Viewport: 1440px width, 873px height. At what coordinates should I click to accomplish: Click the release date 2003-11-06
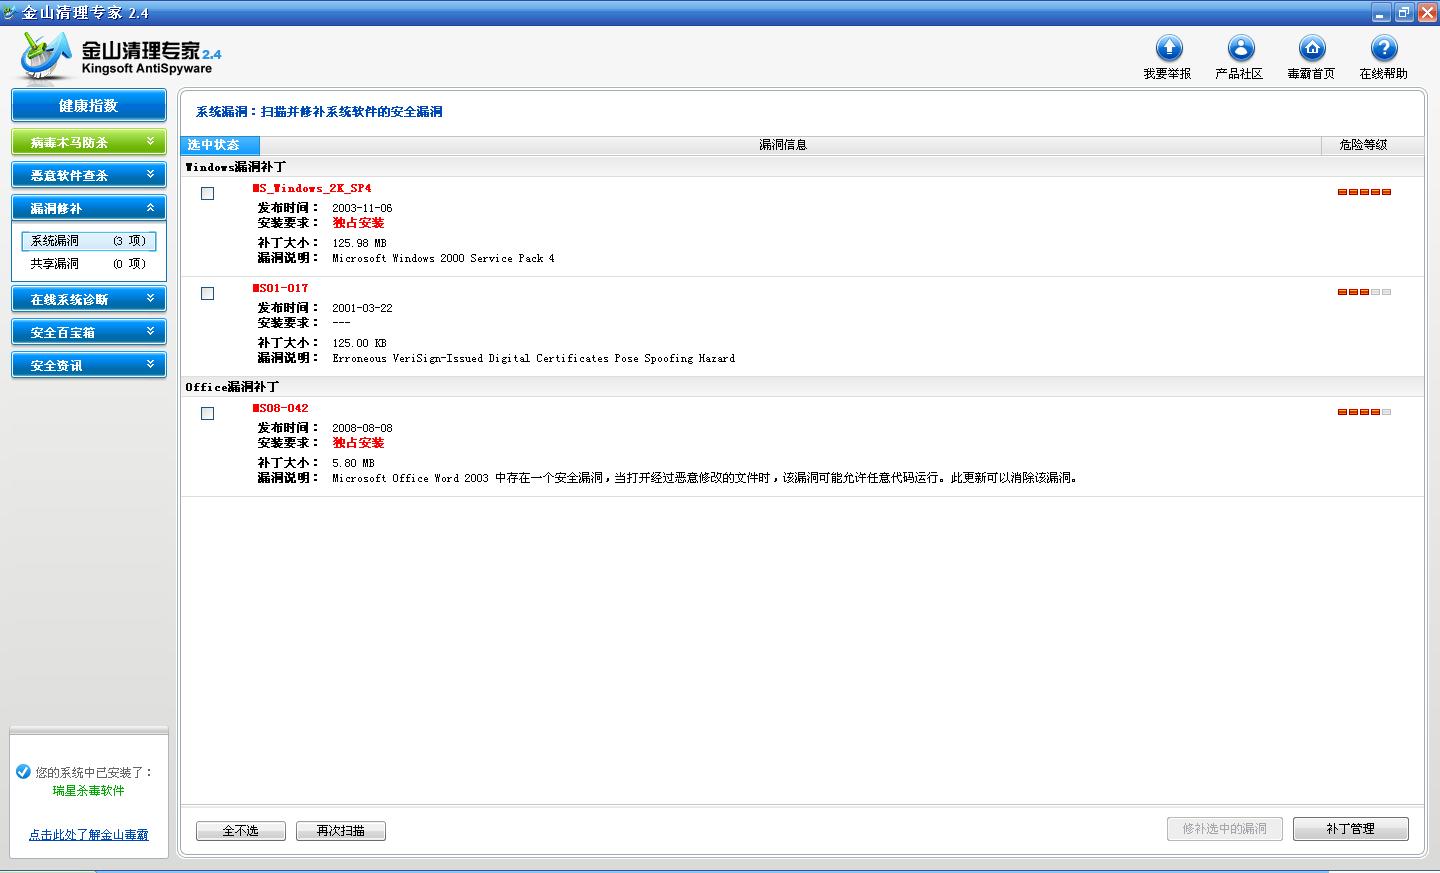[x=362, y=208]
